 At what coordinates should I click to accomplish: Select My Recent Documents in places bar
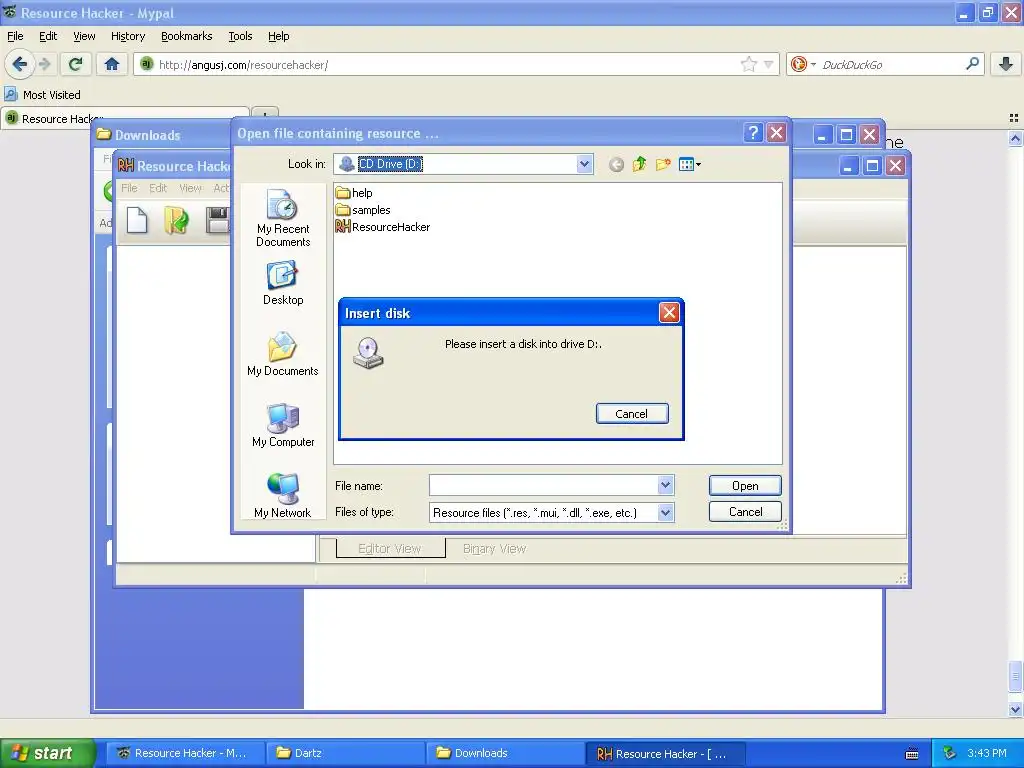click(x=283, y=218)
